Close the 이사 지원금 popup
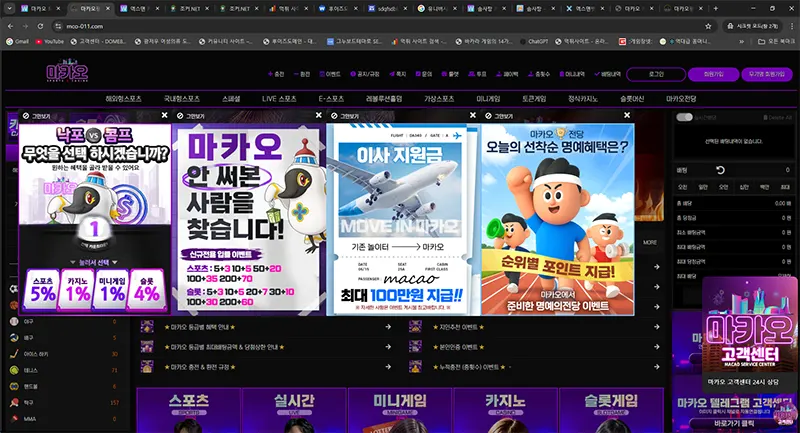The width and height of the screenshot is (800, 433). click(x=472, y=116)
